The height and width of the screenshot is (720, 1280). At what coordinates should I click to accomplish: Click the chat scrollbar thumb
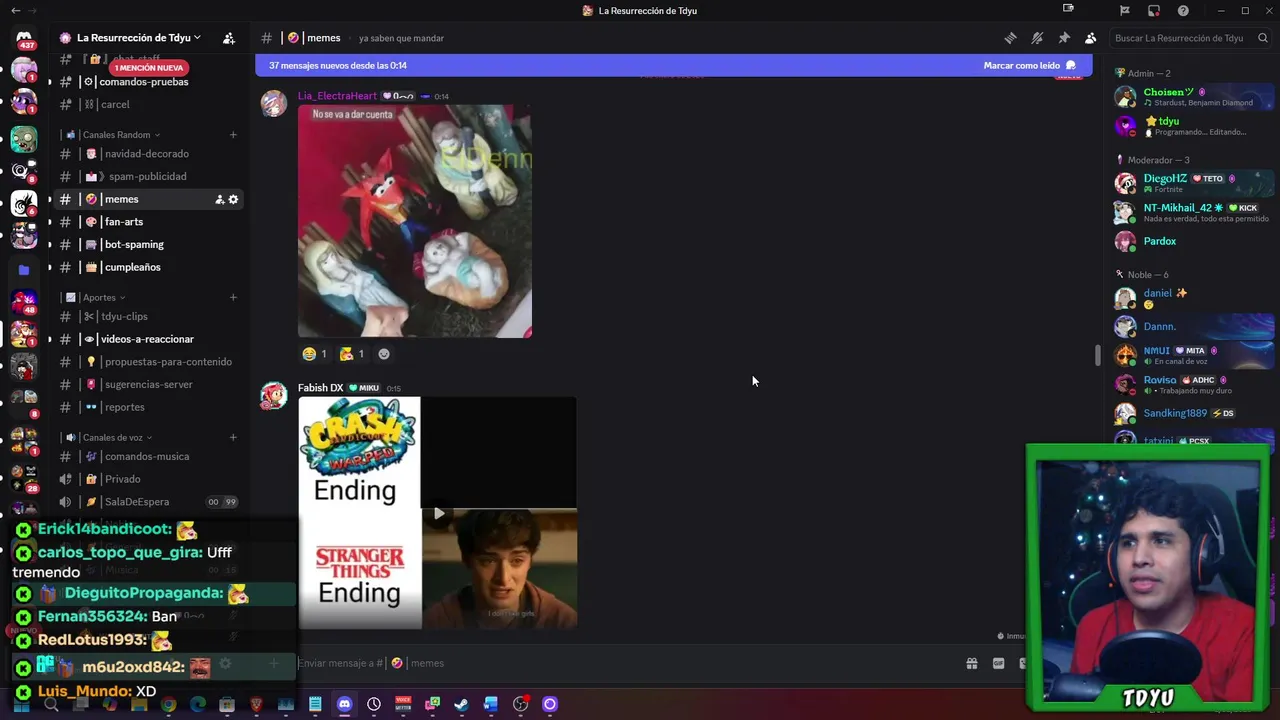point(1097,355)
